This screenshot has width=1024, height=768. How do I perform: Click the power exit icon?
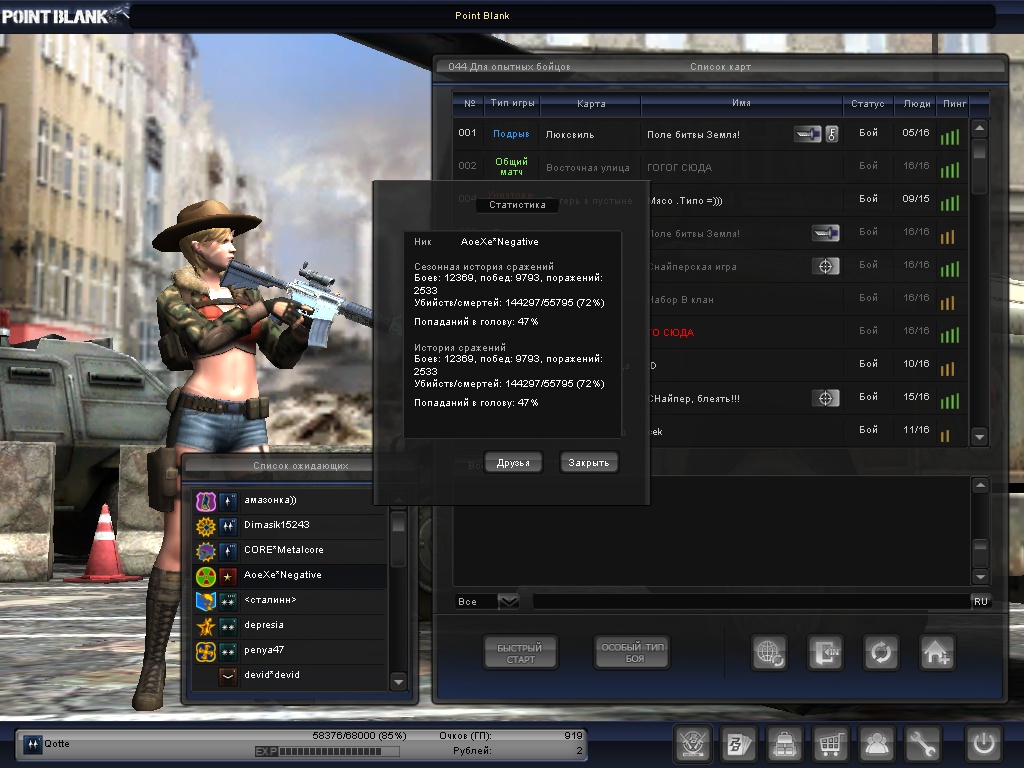click(984, 744)
